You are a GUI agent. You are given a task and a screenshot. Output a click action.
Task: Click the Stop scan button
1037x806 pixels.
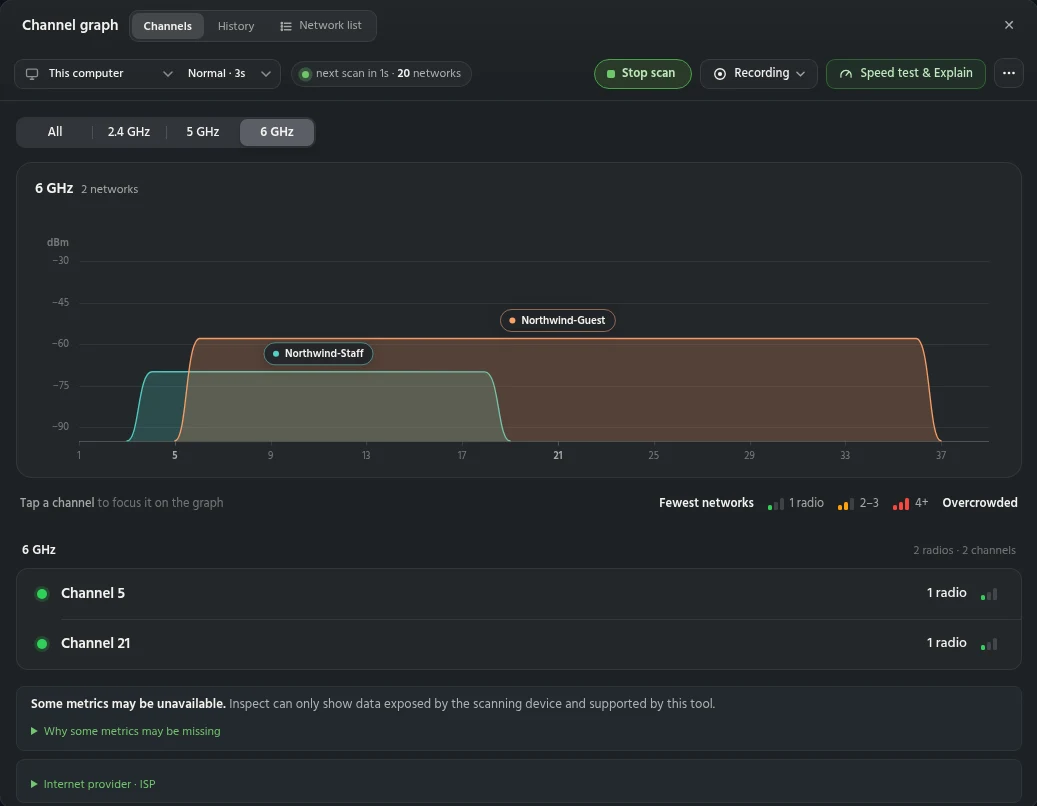[x=642, y=73]
